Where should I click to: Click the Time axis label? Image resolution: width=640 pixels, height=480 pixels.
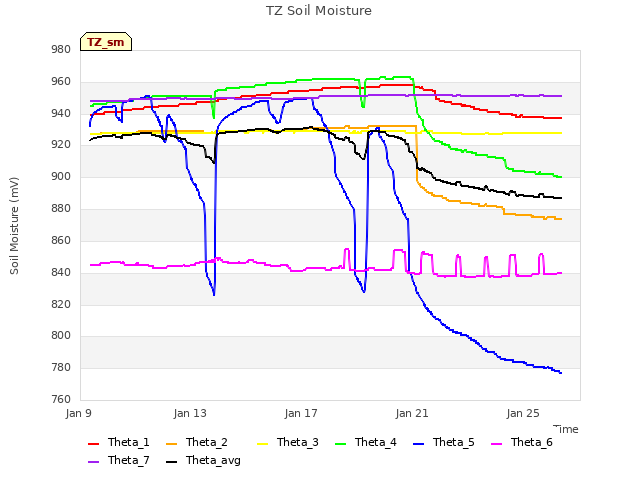[x=566, y=429]
